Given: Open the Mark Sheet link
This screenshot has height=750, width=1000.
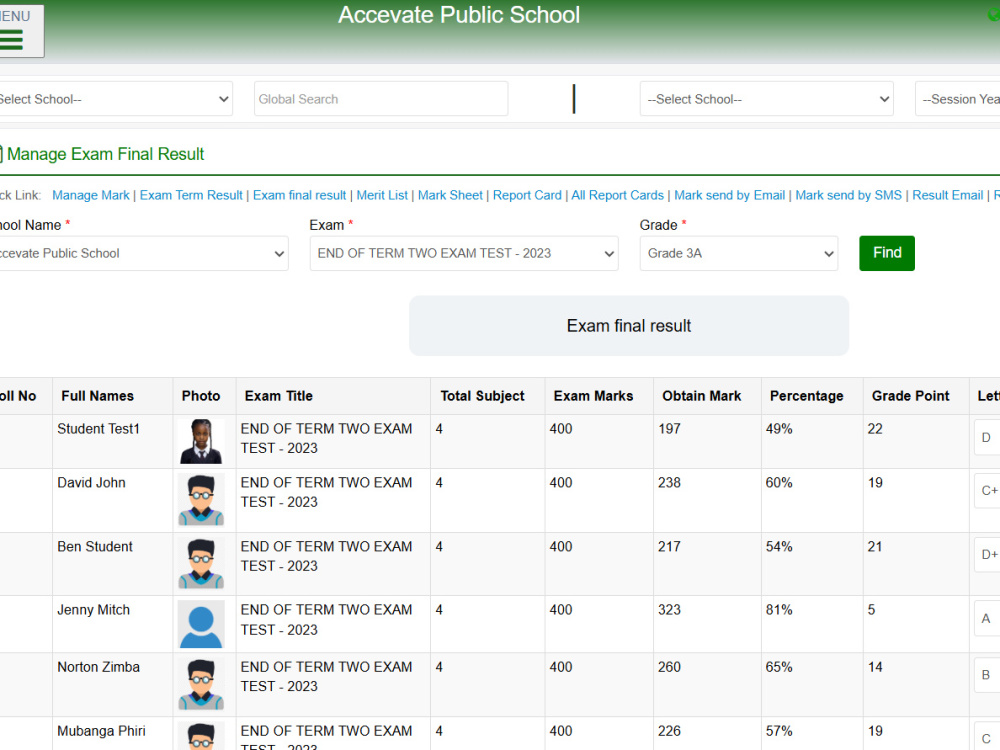Looking at the screenshot, I should [x=450, y=195].
